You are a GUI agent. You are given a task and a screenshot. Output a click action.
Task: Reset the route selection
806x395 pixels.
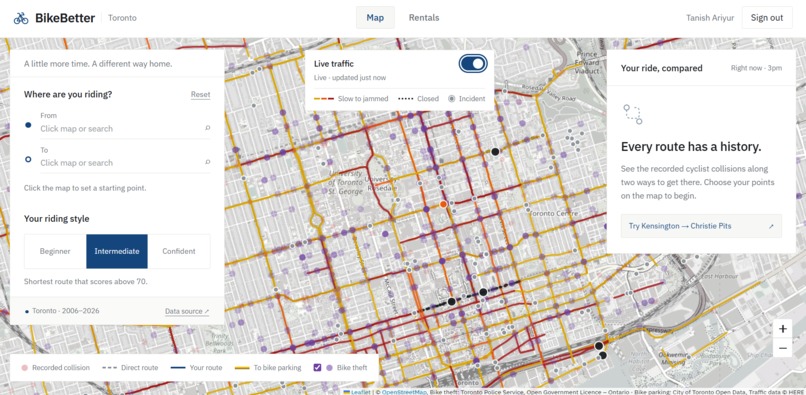[x=200, y=95]
